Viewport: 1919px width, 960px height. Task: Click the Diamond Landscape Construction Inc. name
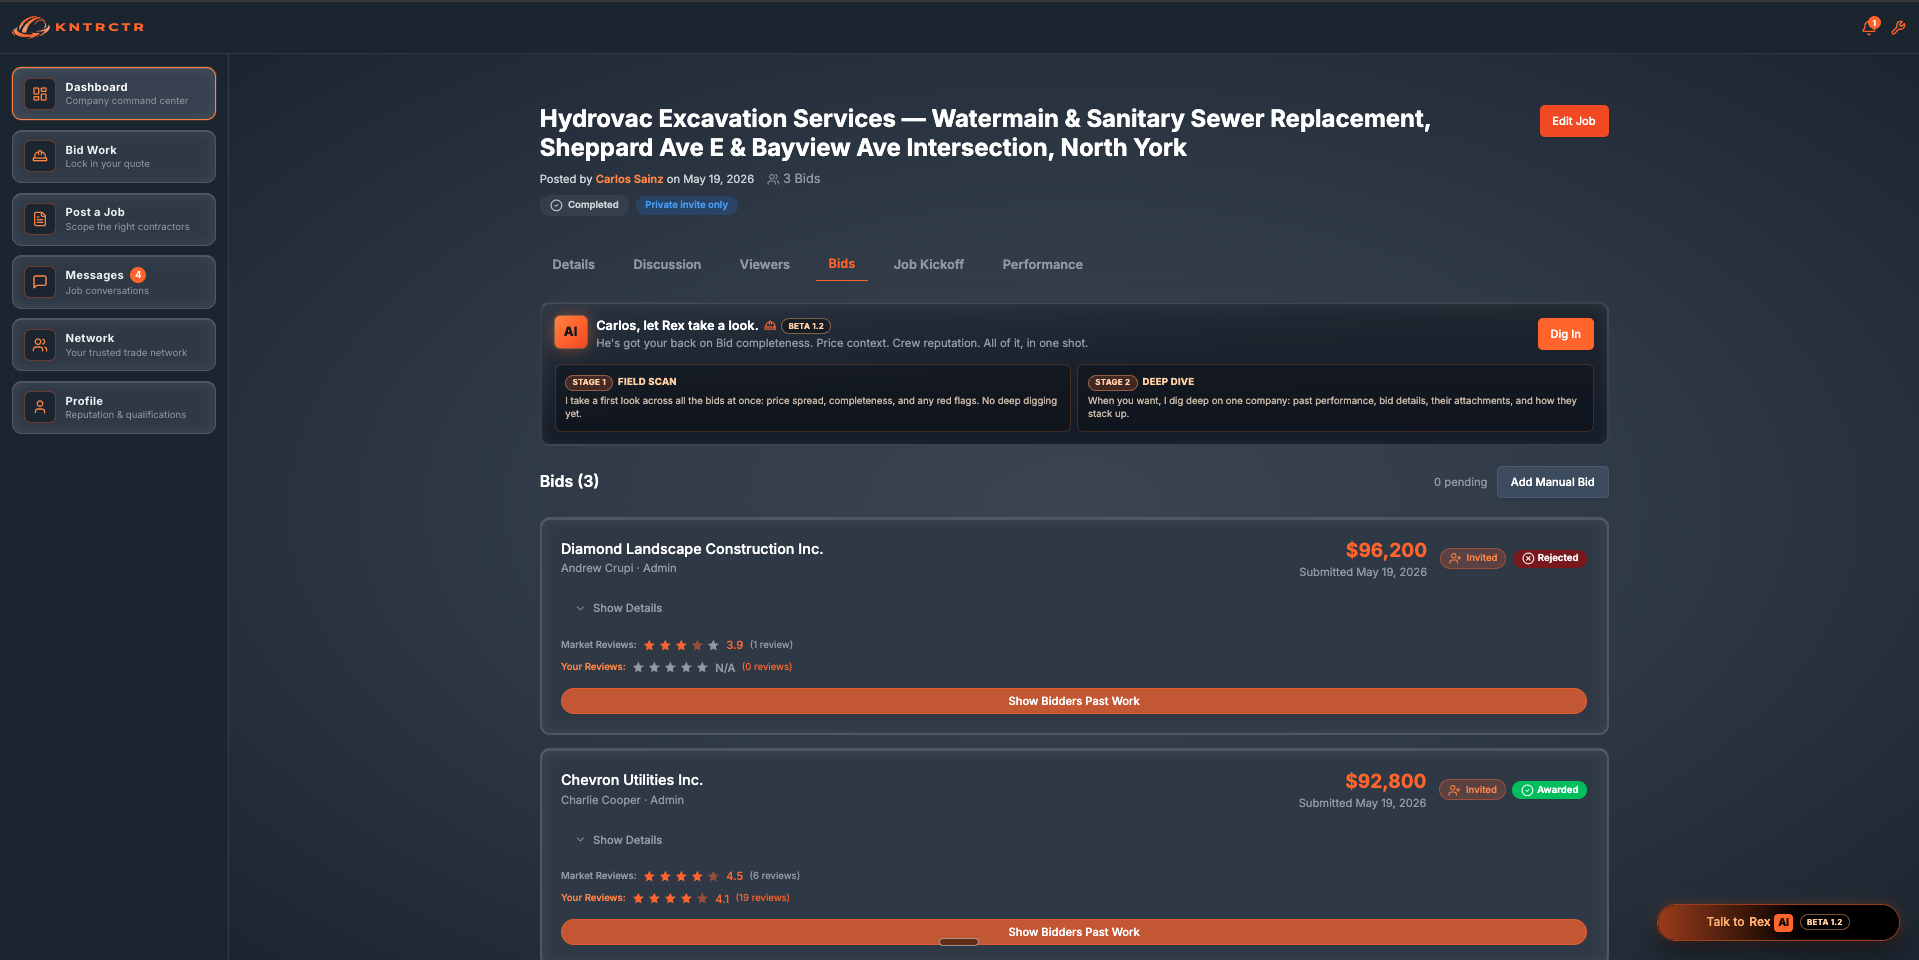(x=692, y=549)
